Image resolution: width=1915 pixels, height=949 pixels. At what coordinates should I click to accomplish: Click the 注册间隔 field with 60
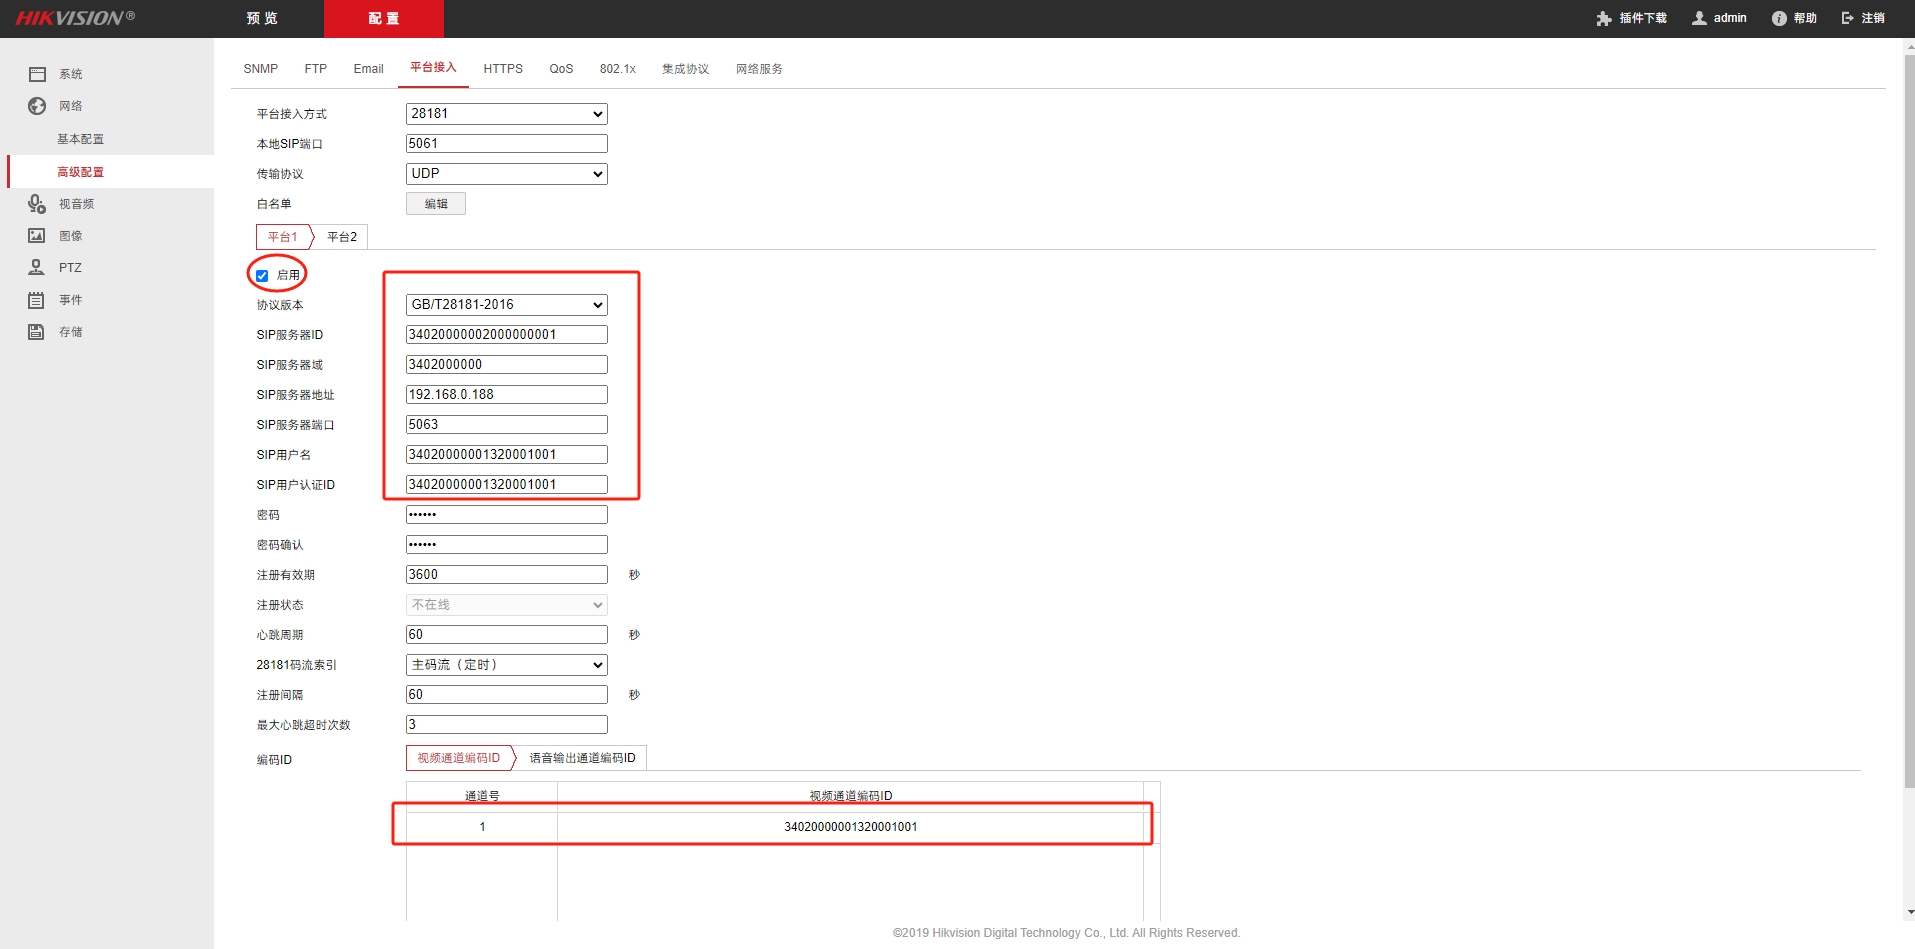tap(507, 695)
